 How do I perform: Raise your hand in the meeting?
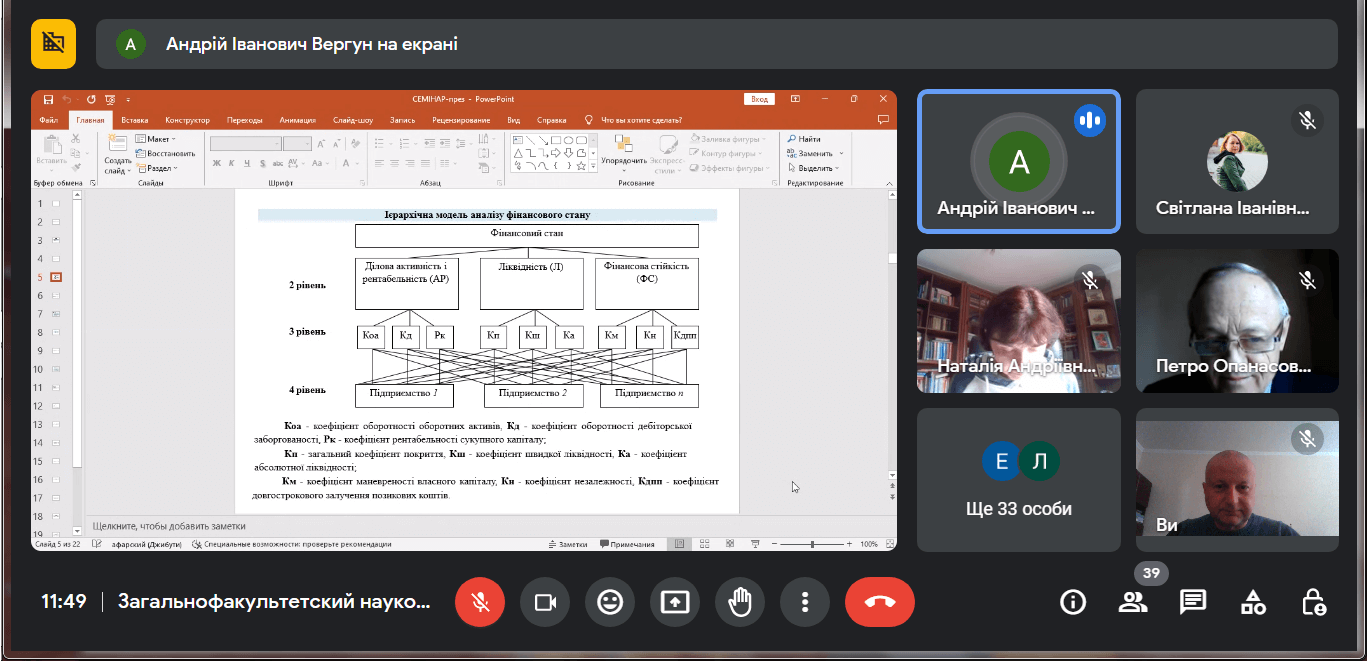pos(740,602)
